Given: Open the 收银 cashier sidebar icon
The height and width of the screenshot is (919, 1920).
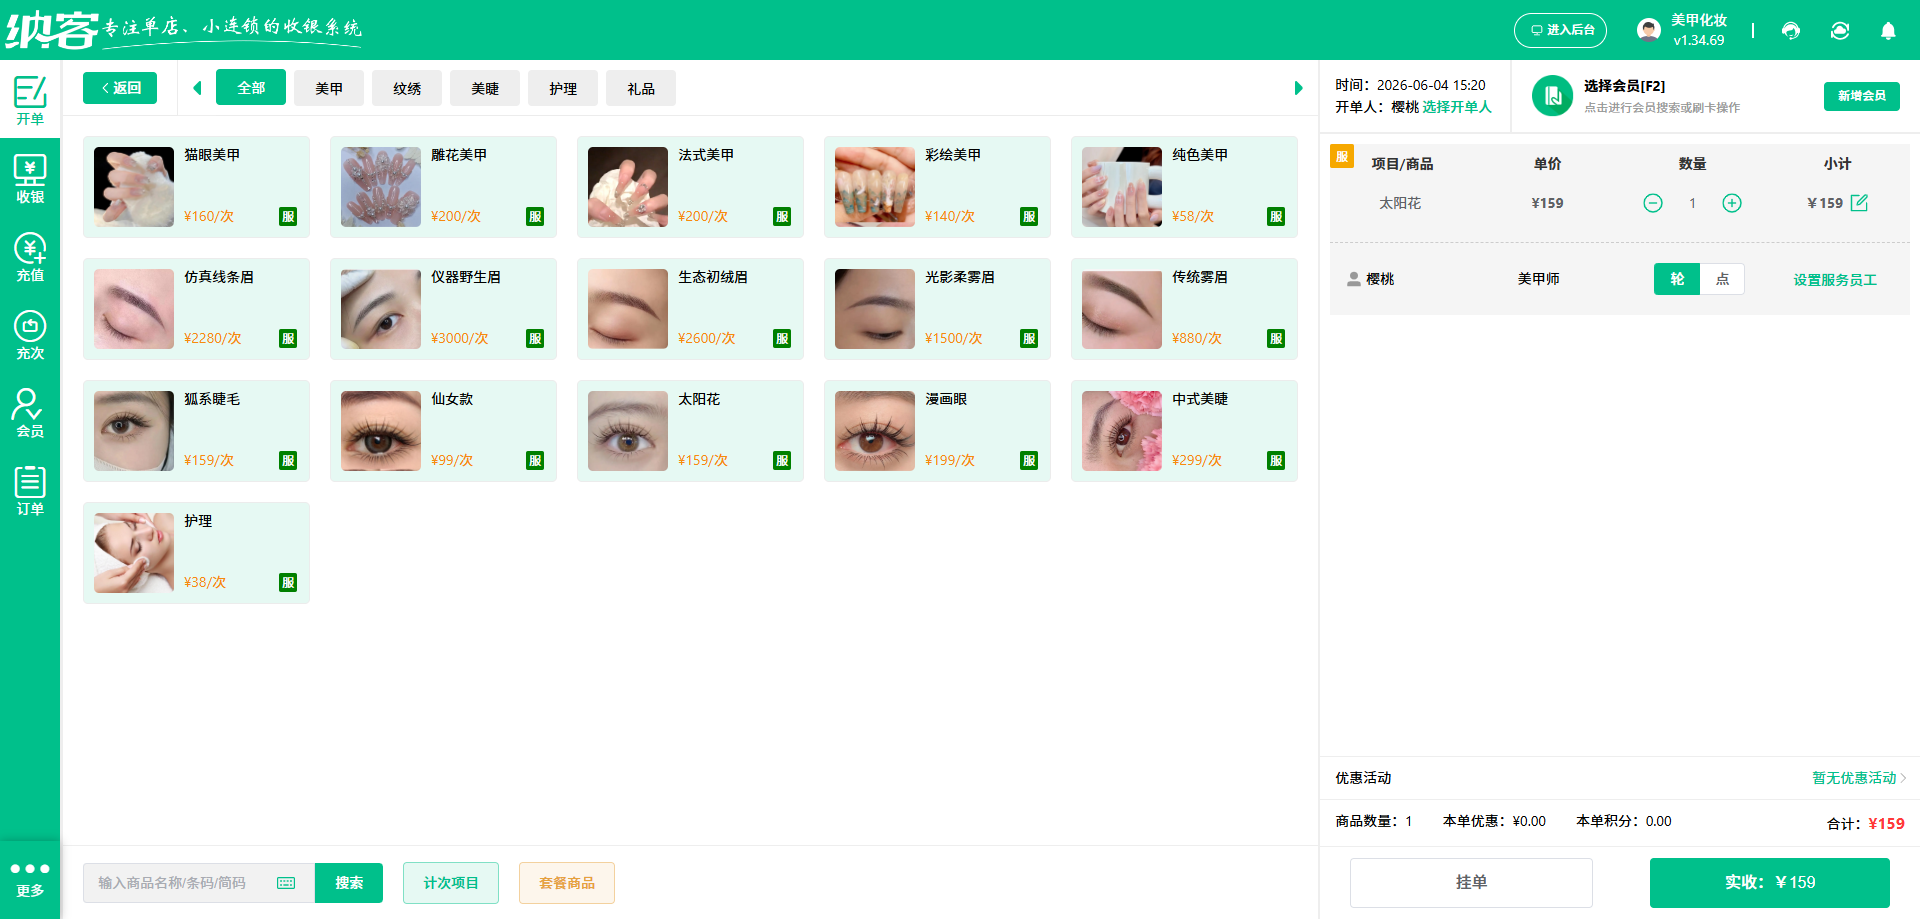Looking at the screenshot, I should [30, 179].
